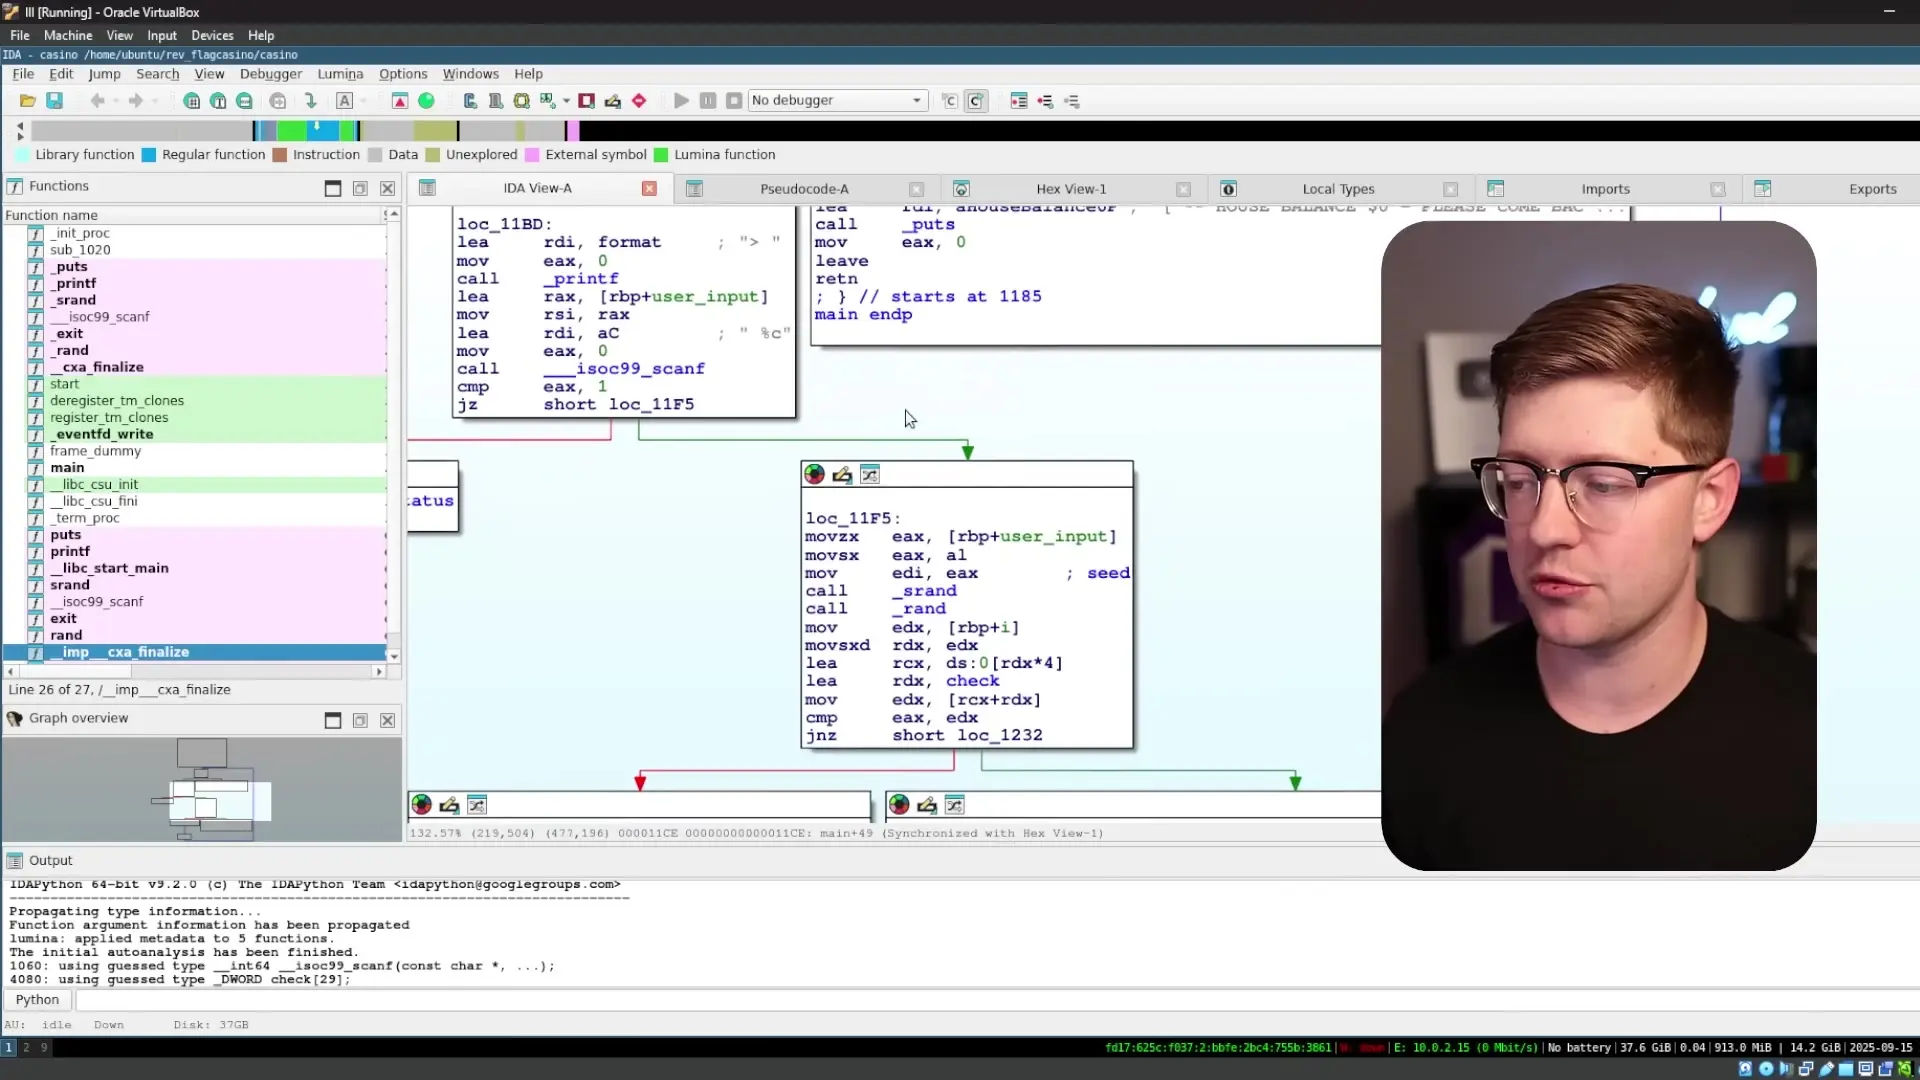The height and width of the screenshot is (1080, 1920).
Task: Click the save database icon
Action: (x=55, y=101)
